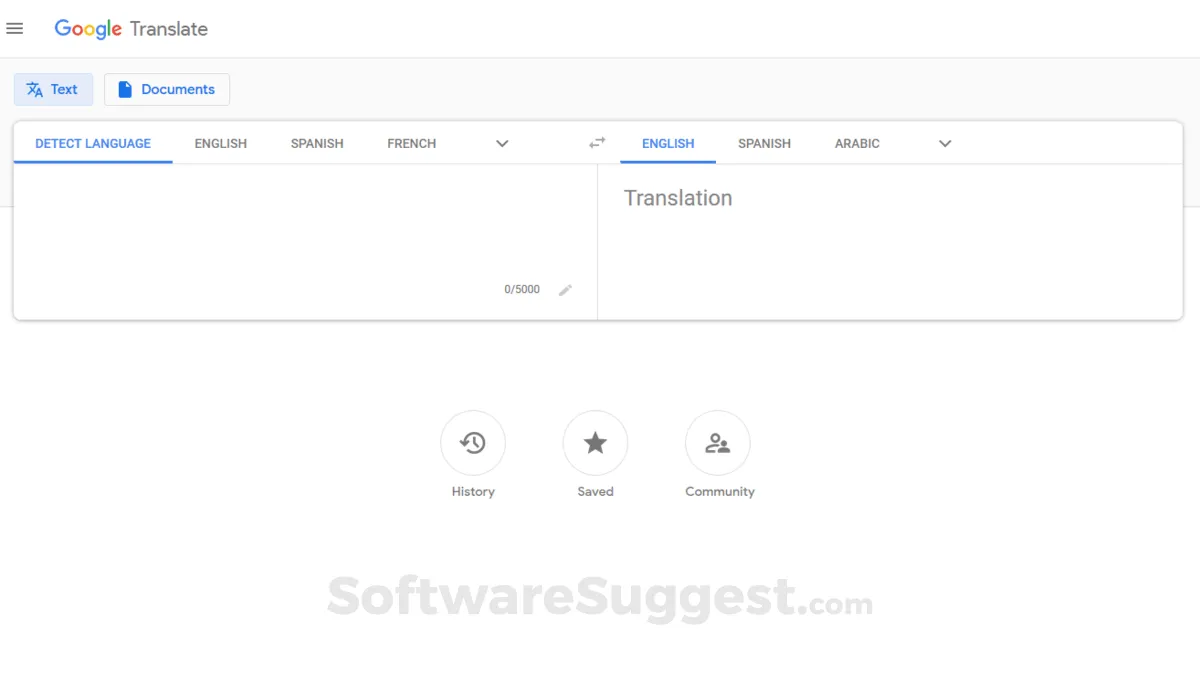Expand the target languages list chevron
The width and height of the screenshot is (1200, 694).
tap(945, 143)
